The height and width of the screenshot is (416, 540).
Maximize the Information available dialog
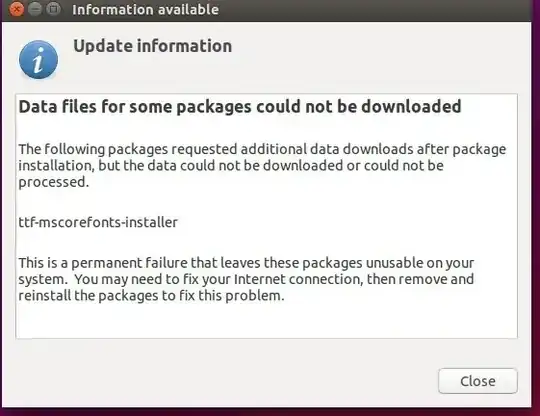(53, 9)
